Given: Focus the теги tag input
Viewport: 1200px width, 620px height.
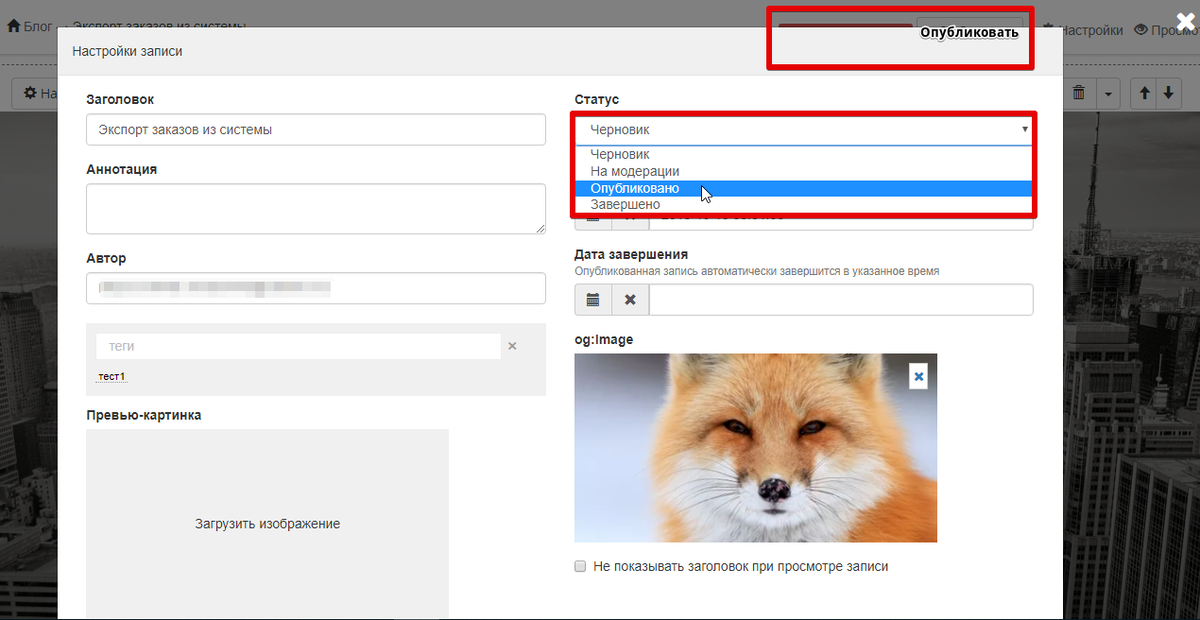Looking at the screenshot, I should click(298, 346).
